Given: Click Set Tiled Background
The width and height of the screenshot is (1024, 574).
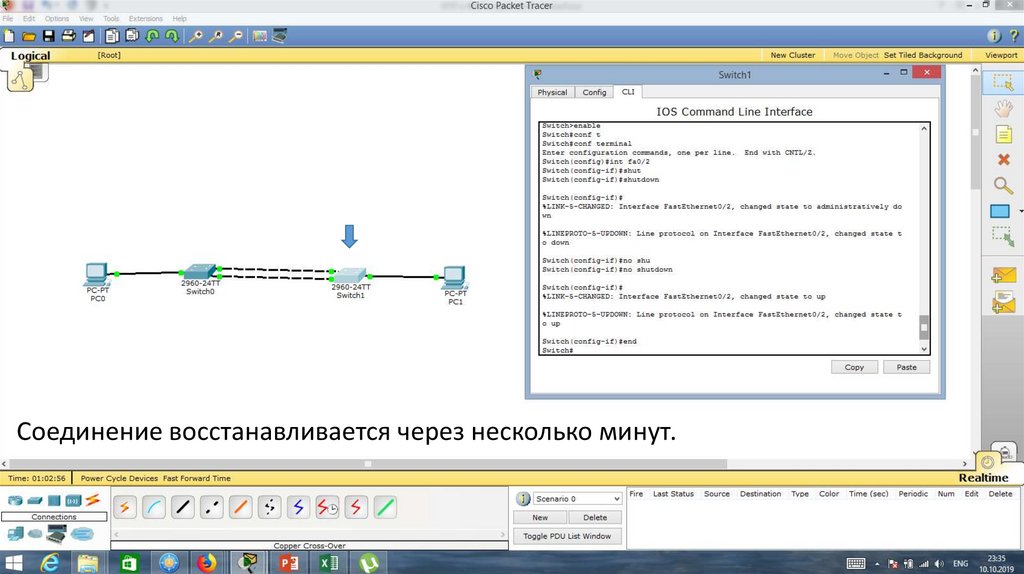Looking at the screenshot, I should tap(923, 55).
